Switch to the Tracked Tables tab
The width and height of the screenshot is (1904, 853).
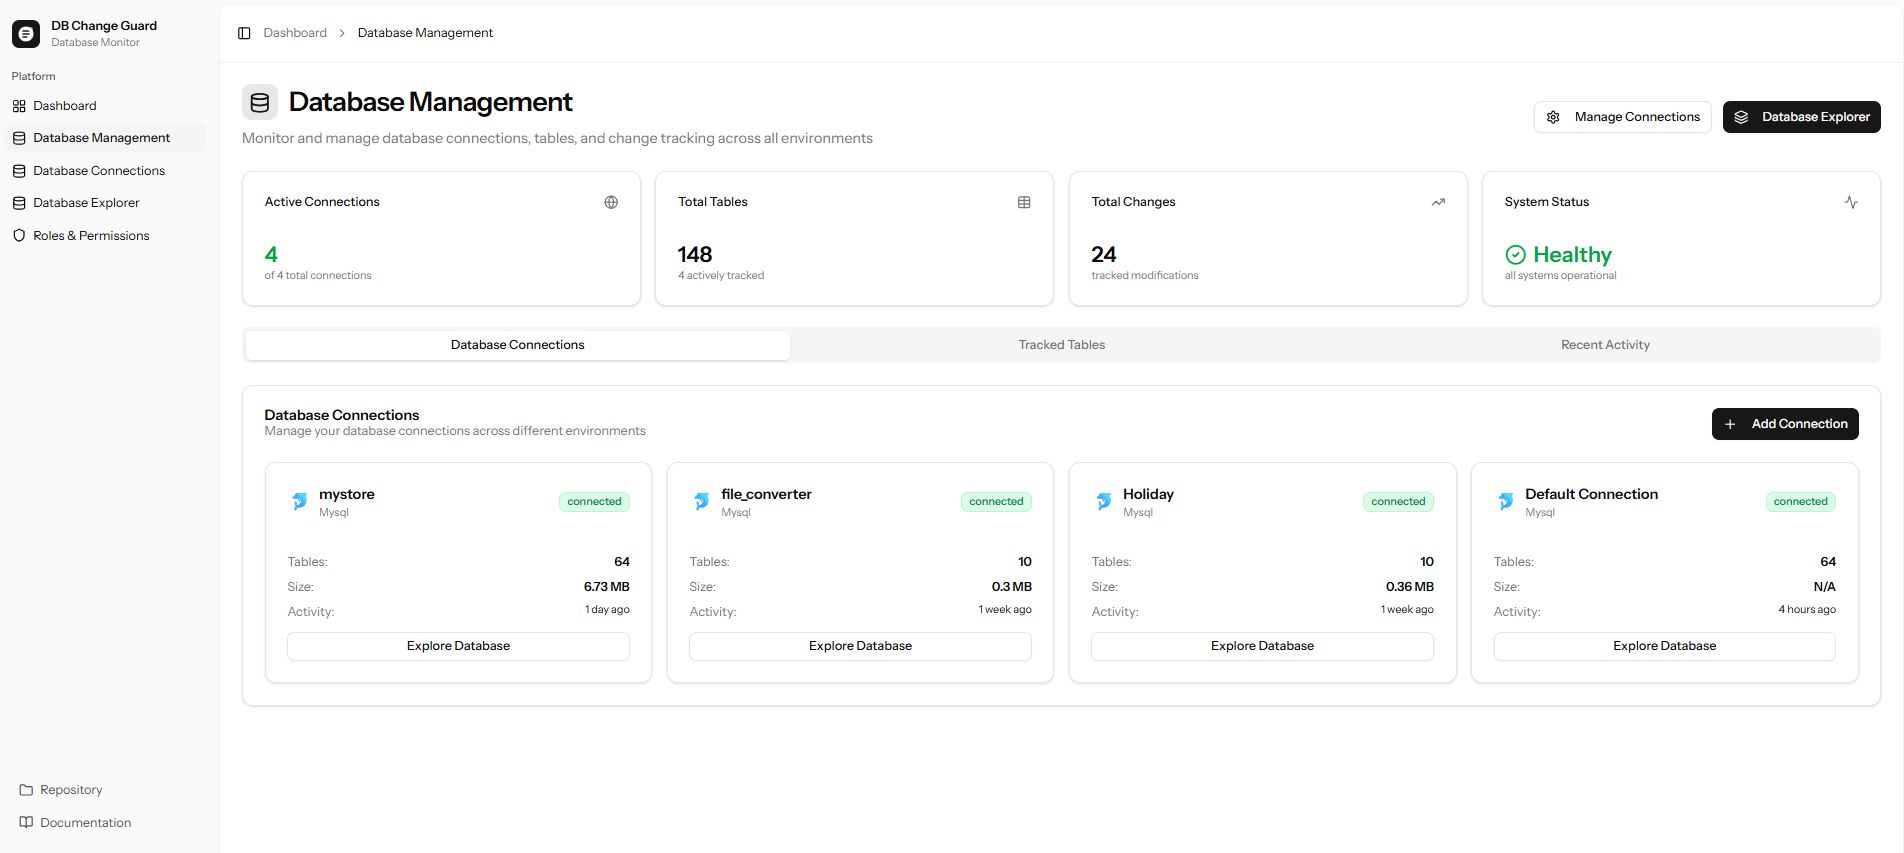pos(1061,345)
